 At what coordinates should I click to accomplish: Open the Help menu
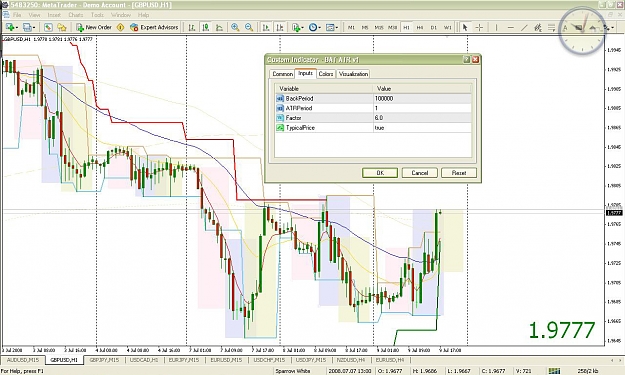(x=143, y=15)
